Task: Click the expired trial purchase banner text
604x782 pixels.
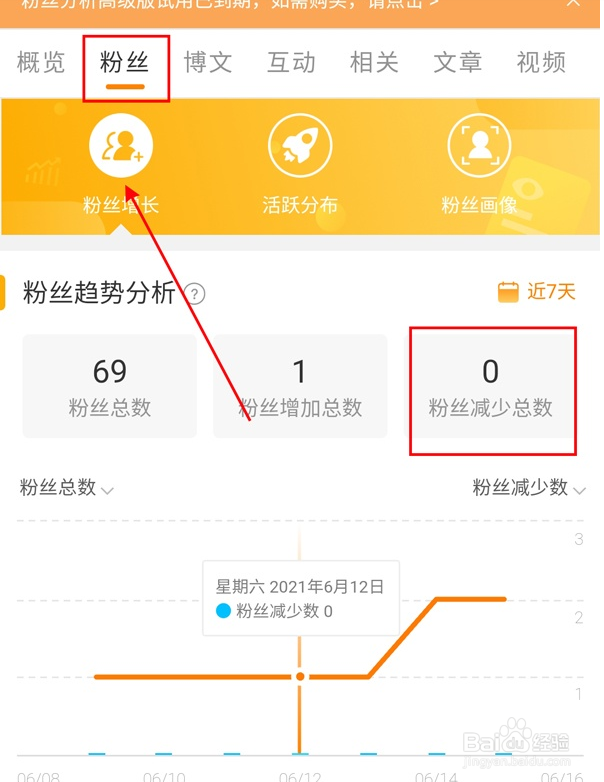Action: (x=229, y=4)
